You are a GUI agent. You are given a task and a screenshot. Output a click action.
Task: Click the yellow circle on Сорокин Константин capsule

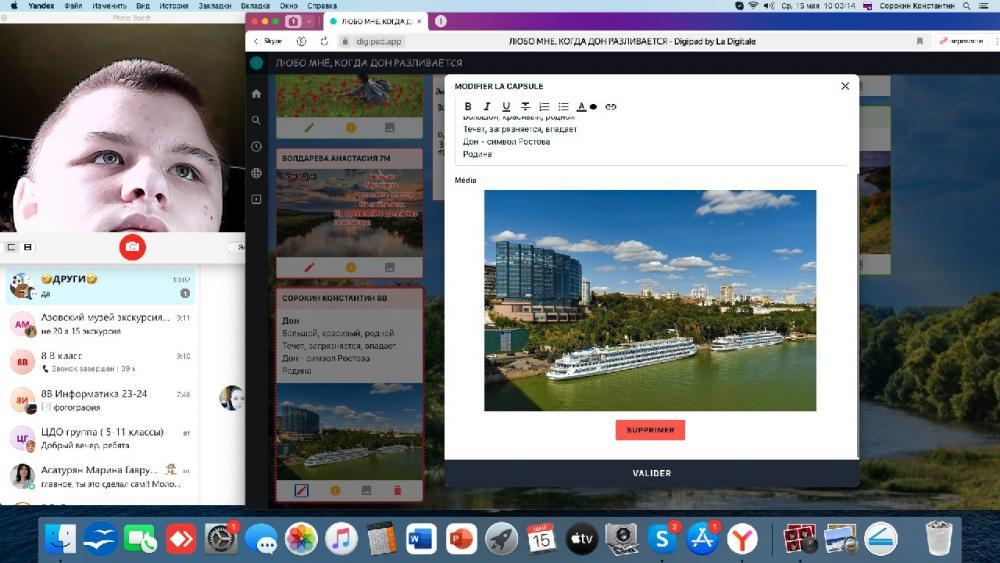coord(335,490)
